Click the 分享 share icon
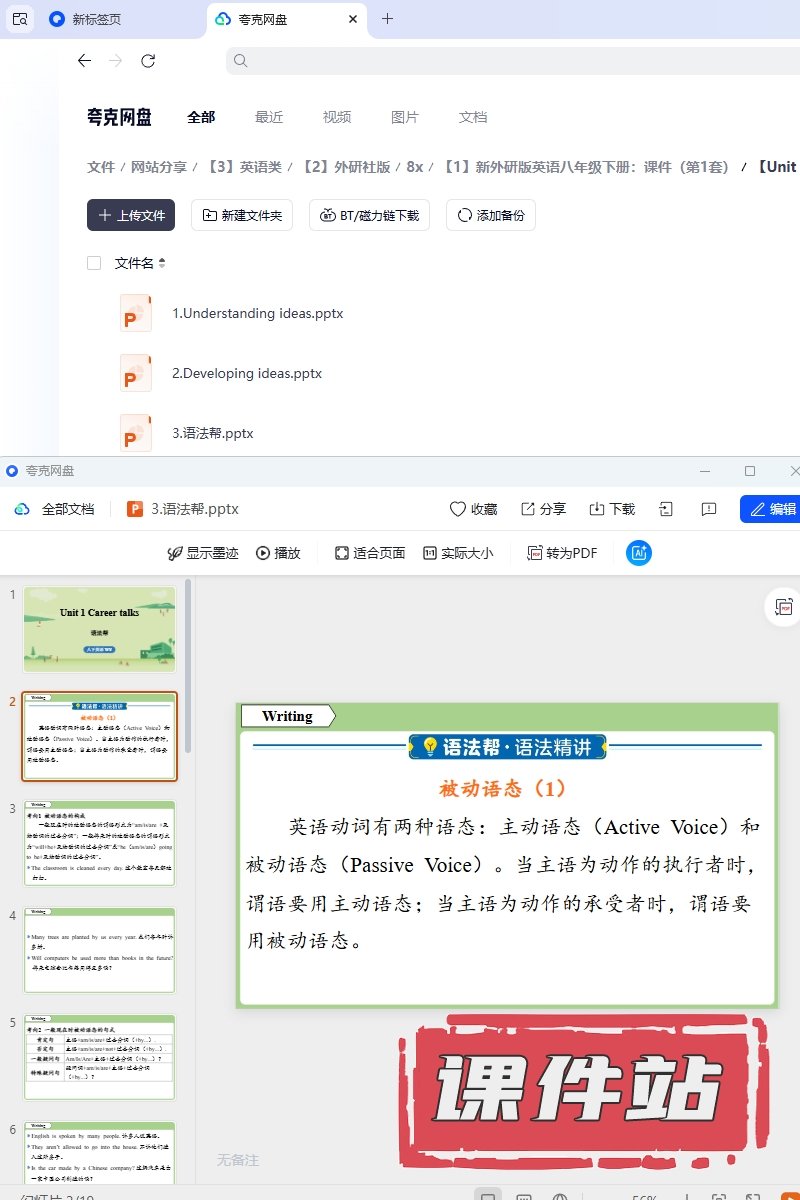The height and width of the screenshot is (1200, 800). pos(528,509)
